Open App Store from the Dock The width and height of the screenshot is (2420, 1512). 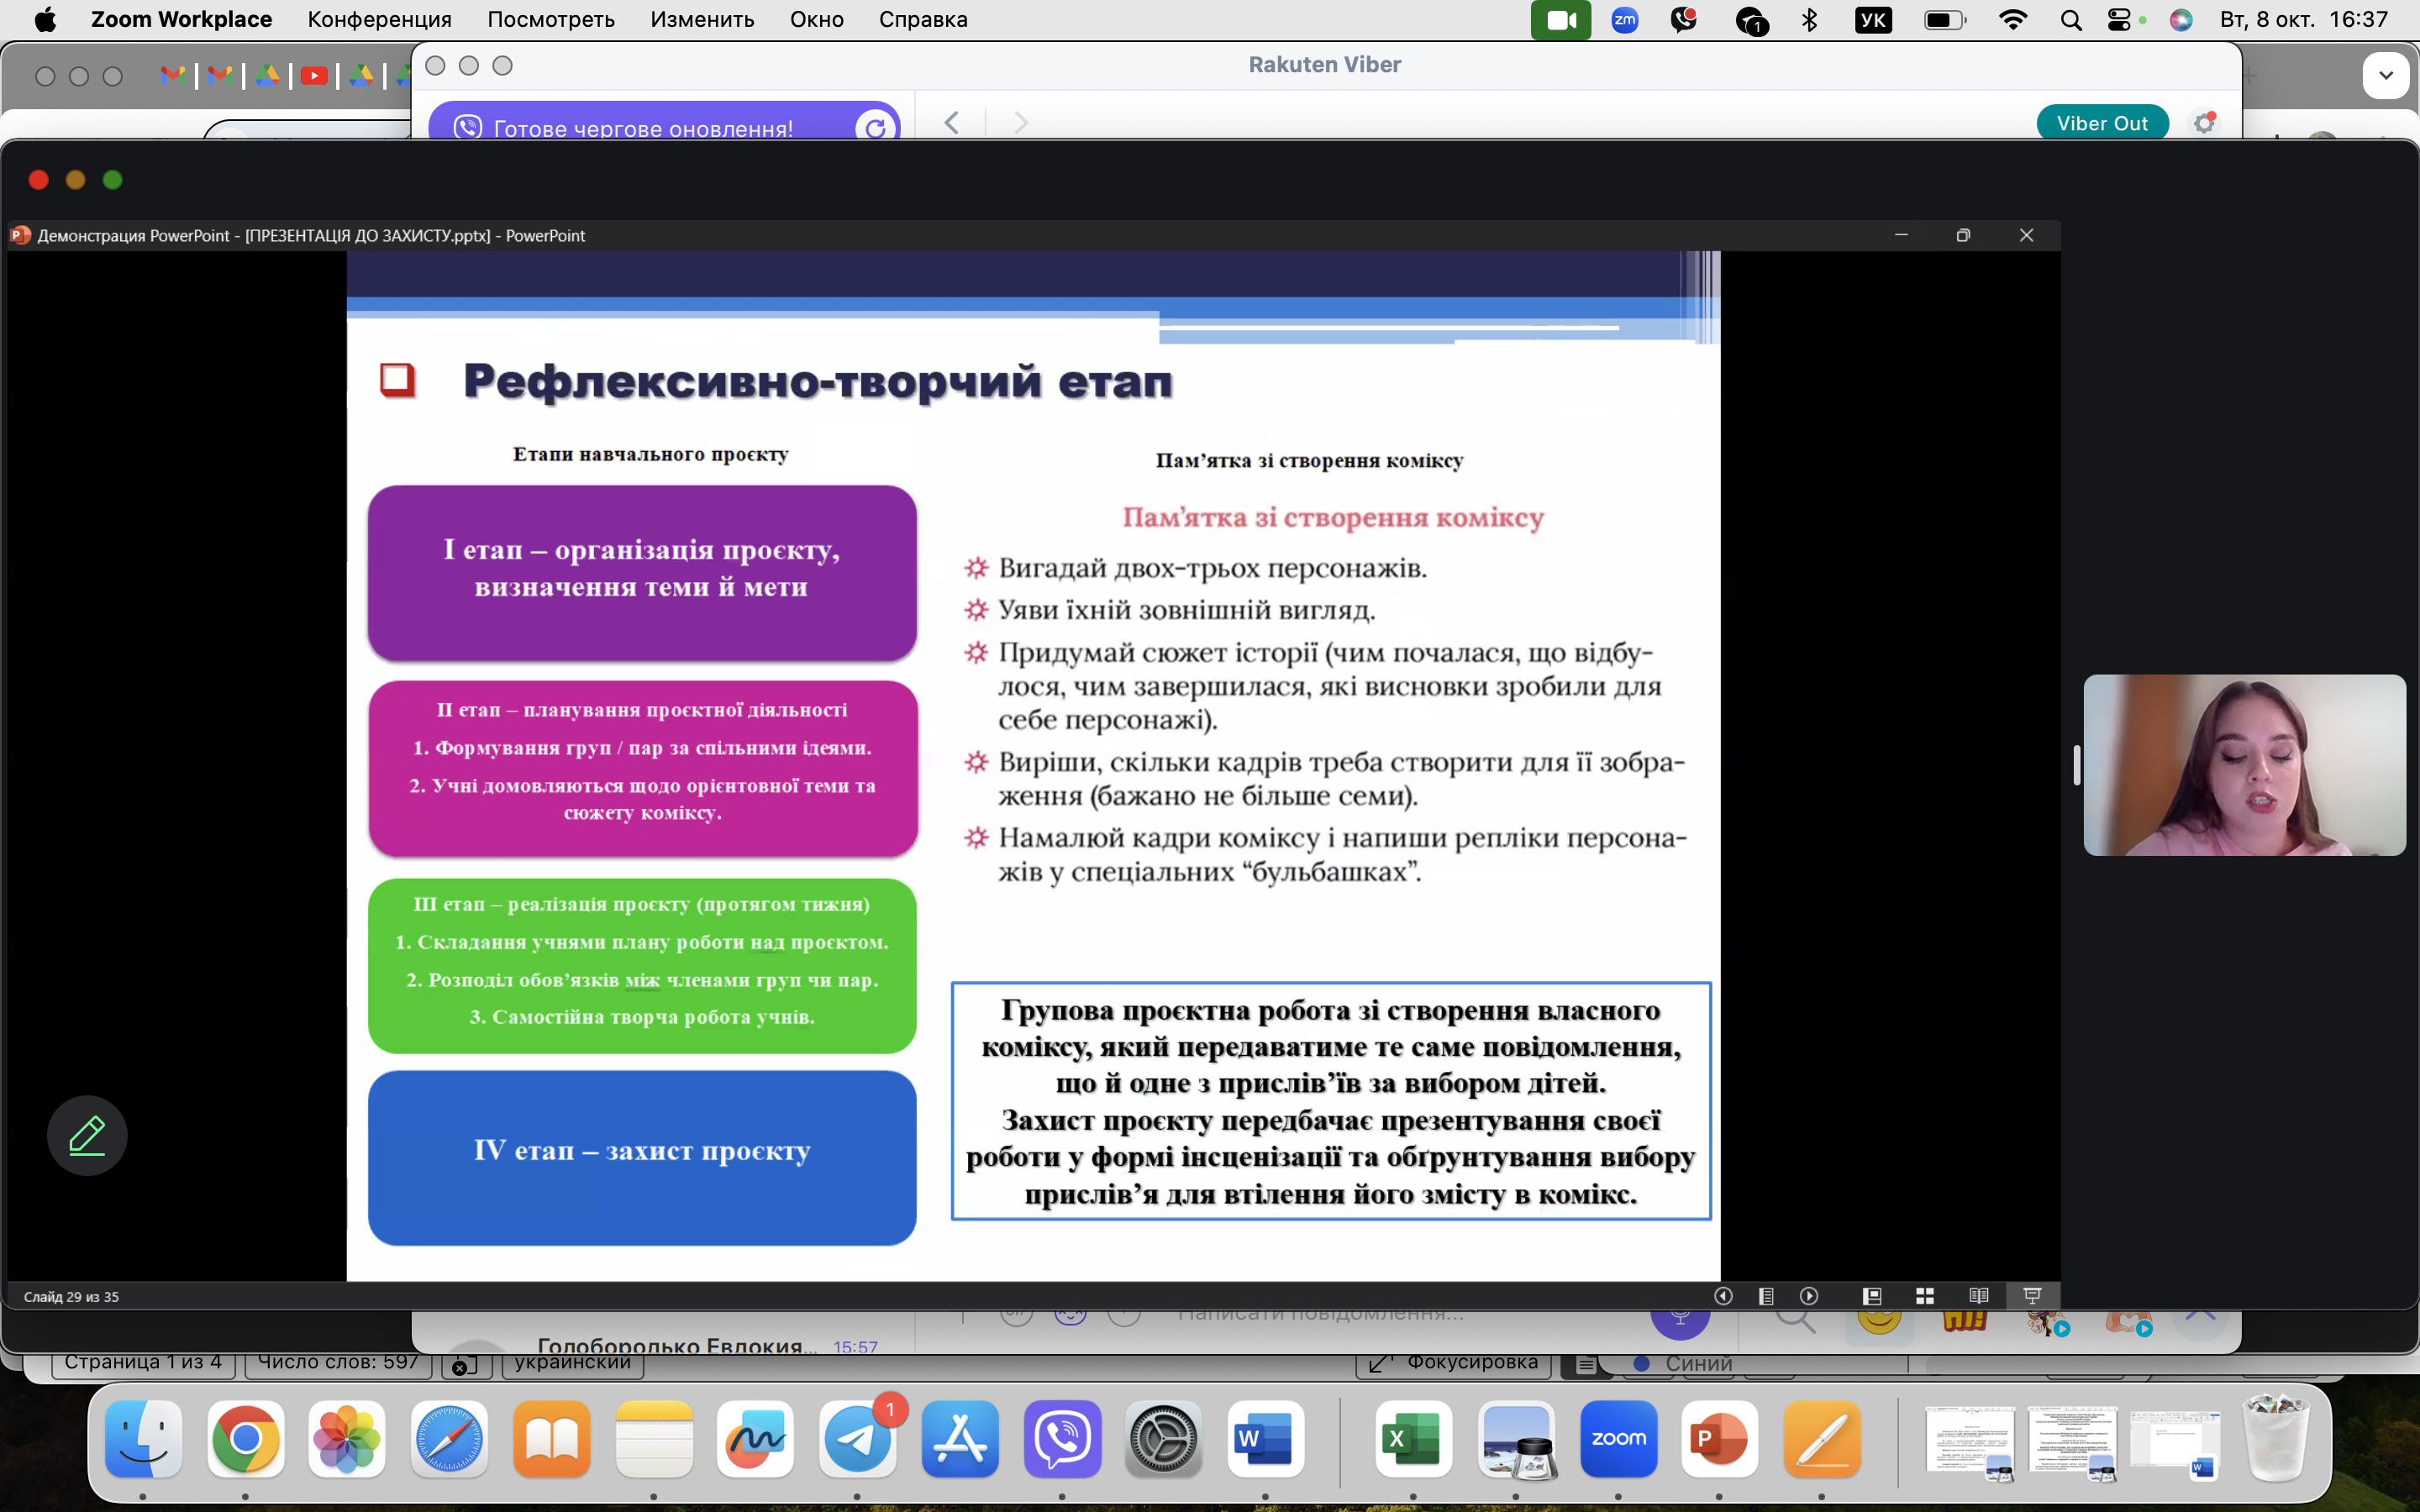click(960, 1439)
